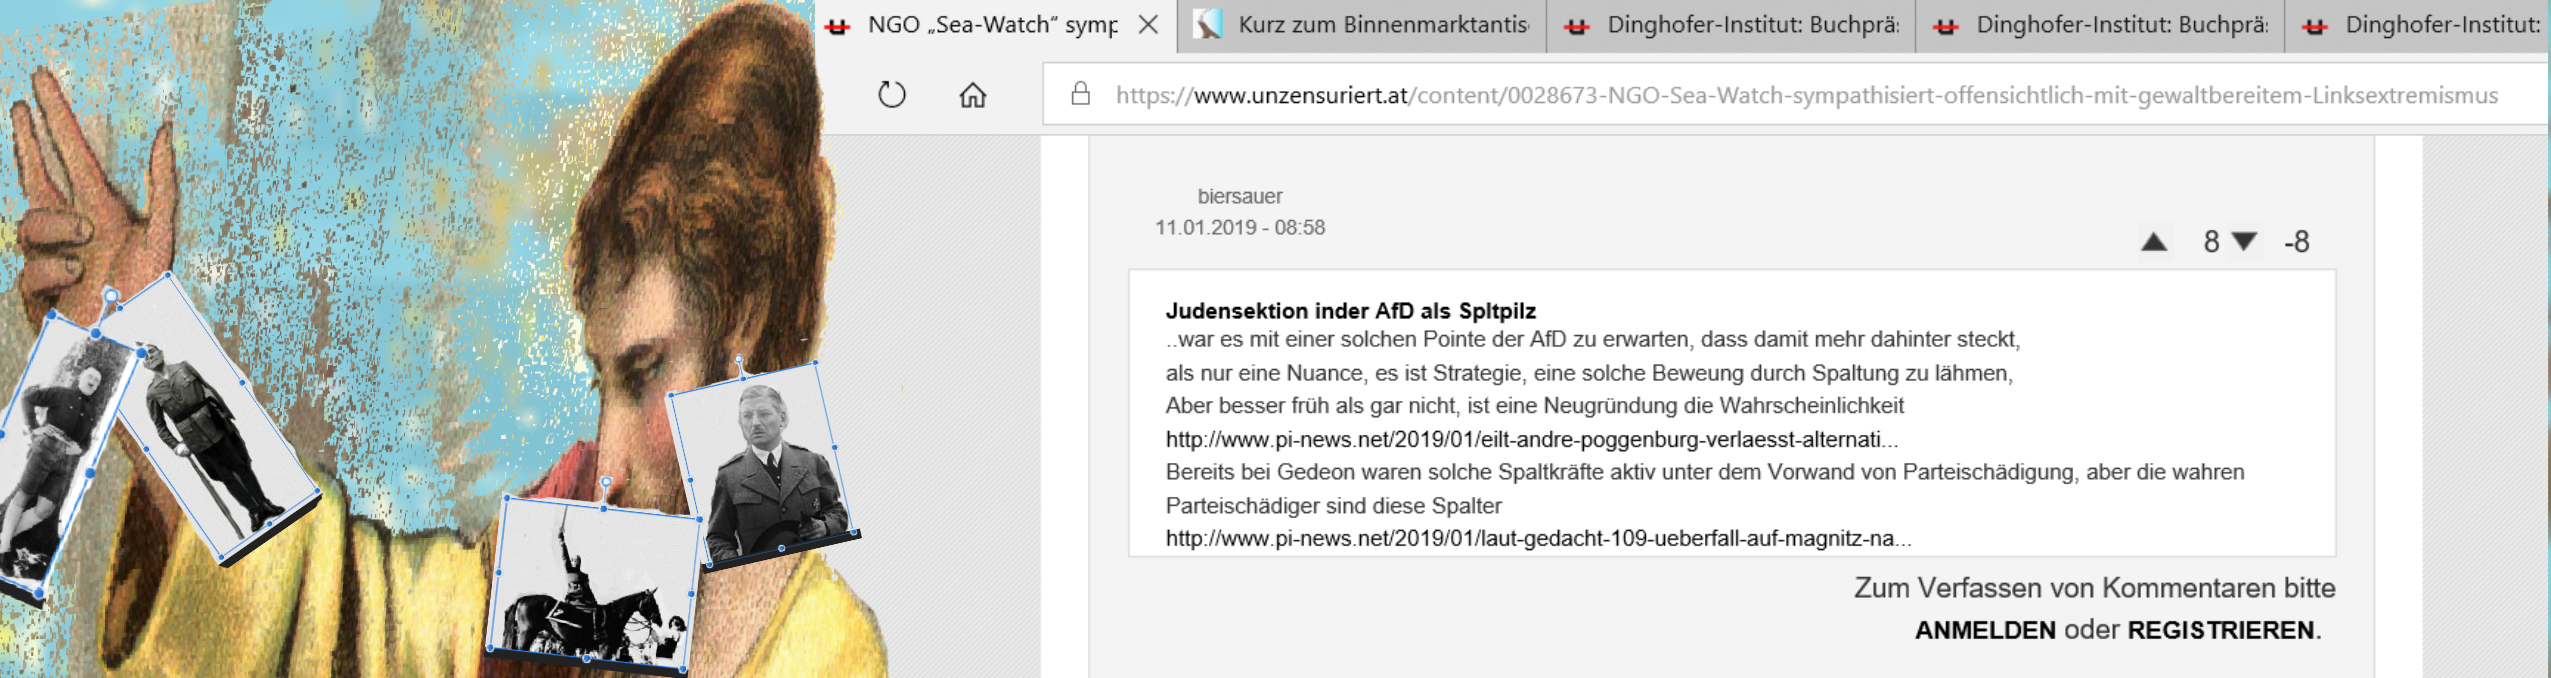
Task: Go to the browser home icon
Action: click(x=972, y=95)
